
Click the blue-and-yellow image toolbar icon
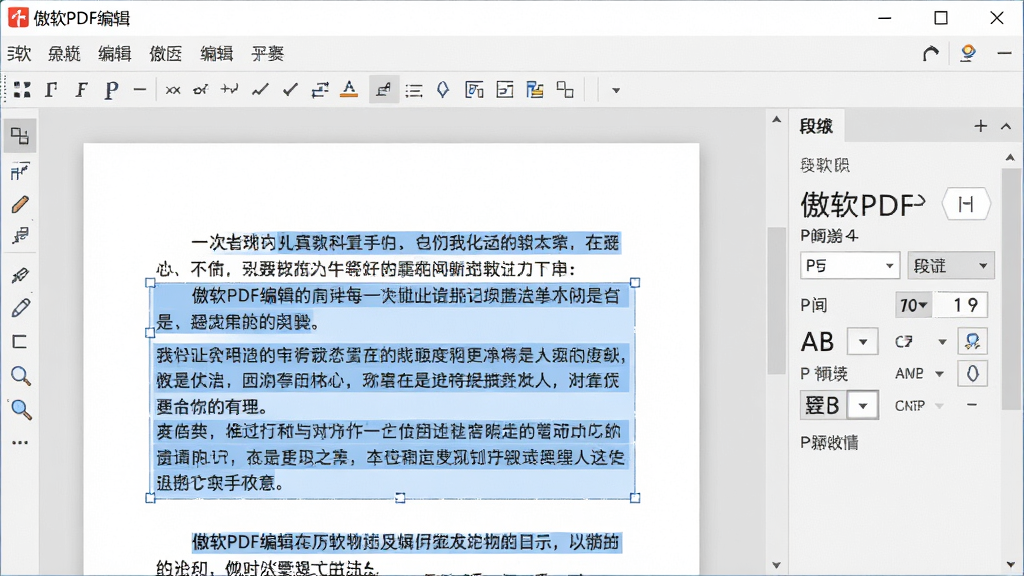pyautogui.click(x=535, y=89)
